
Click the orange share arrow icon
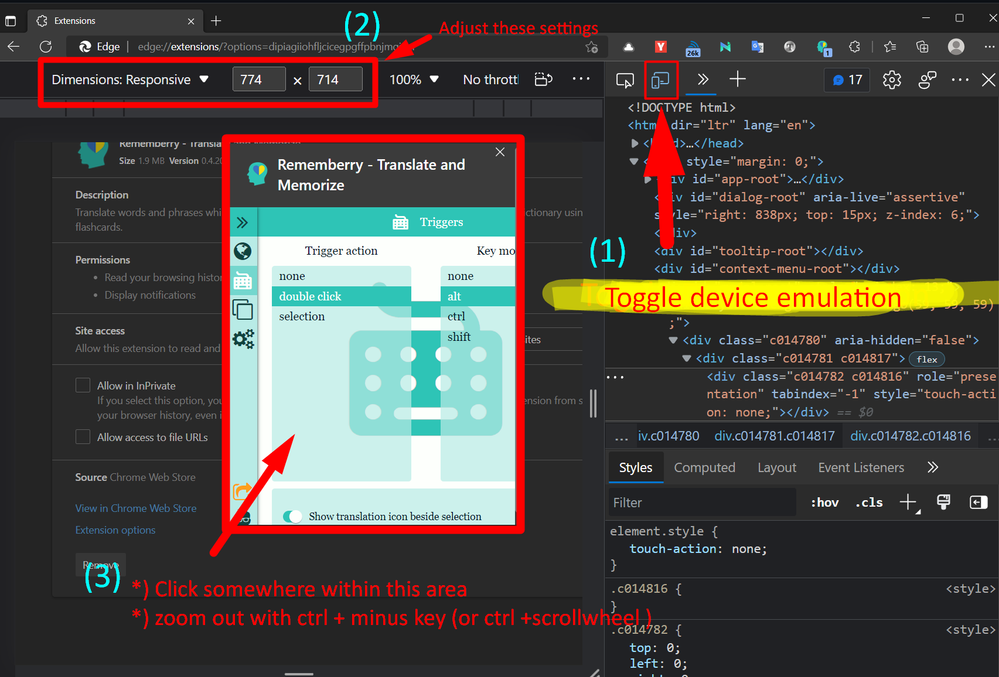click(242, 491)
